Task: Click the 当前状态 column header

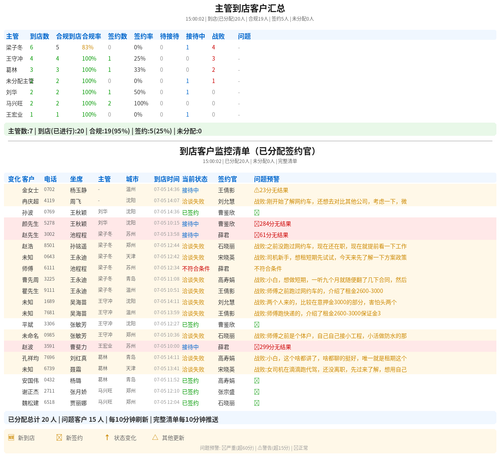Action: point(195,179)
